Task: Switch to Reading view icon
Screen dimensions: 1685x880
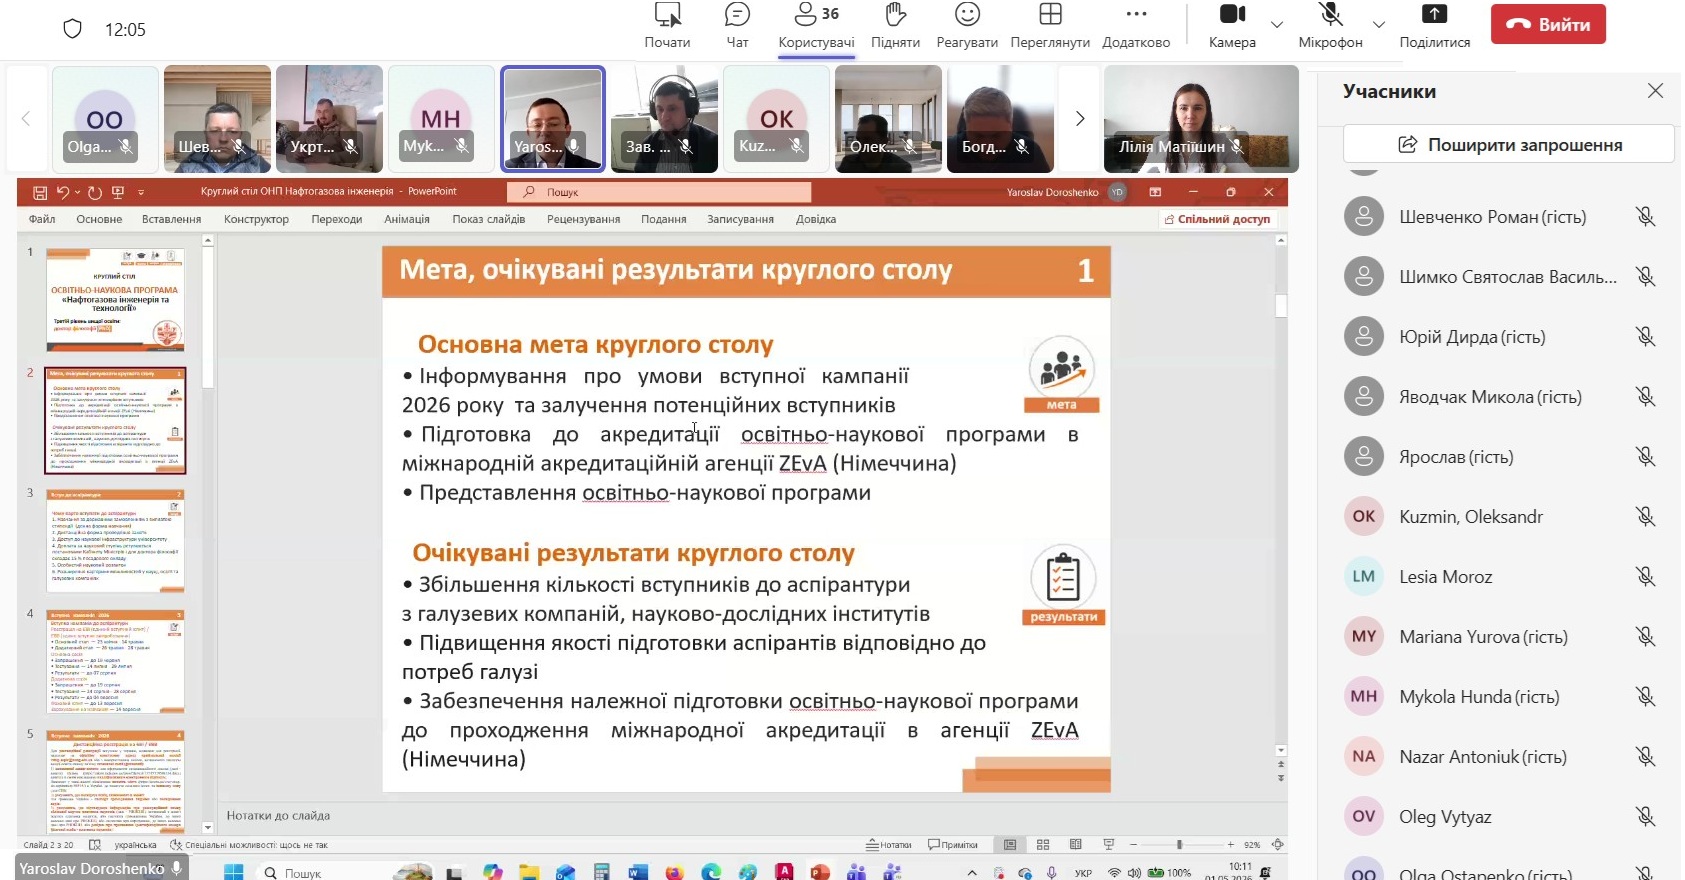Action: click(x=1076, y=845)
